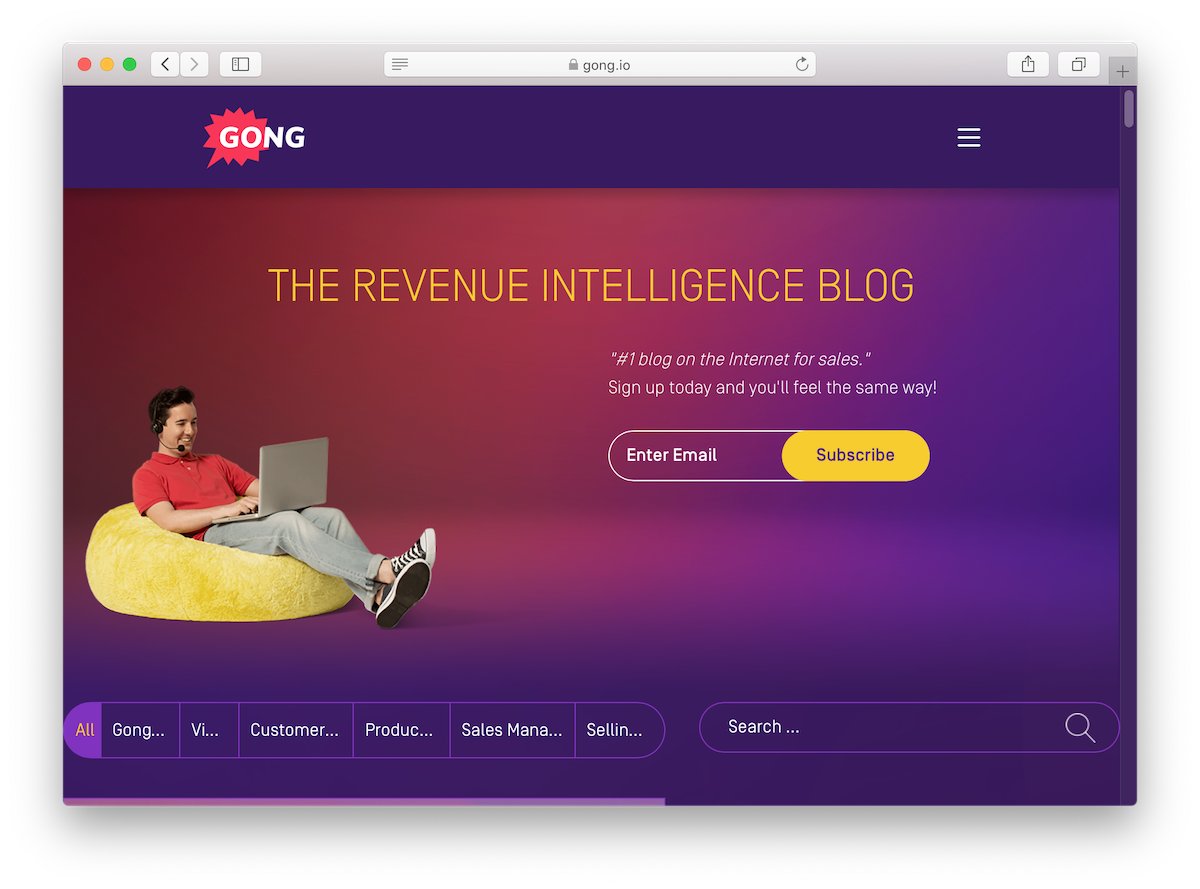
Task: Click the gong.io address bar
Action: point(600,64)
